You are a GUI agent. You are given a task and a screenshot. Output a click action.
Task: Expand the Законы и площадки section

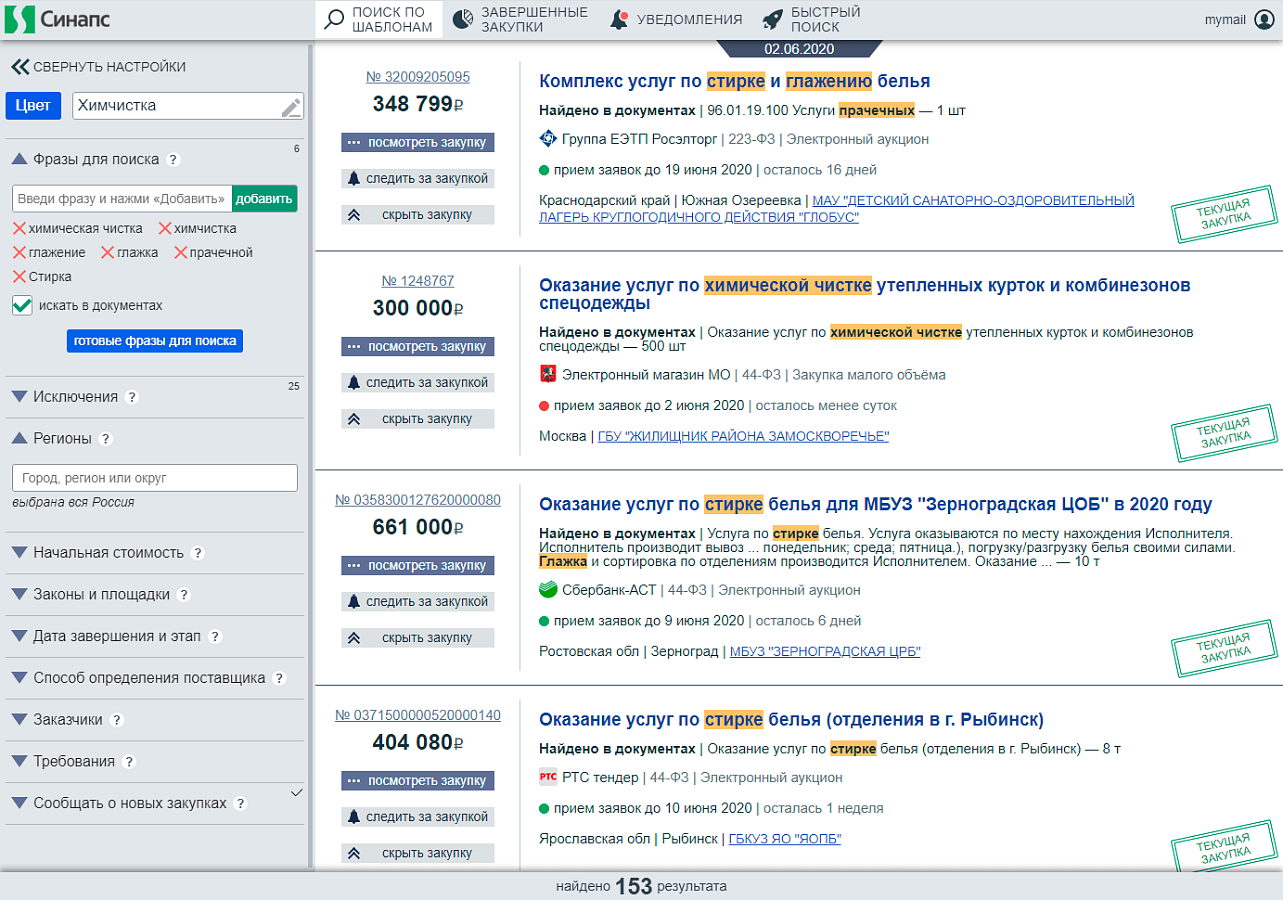click(x=19, y=595)
